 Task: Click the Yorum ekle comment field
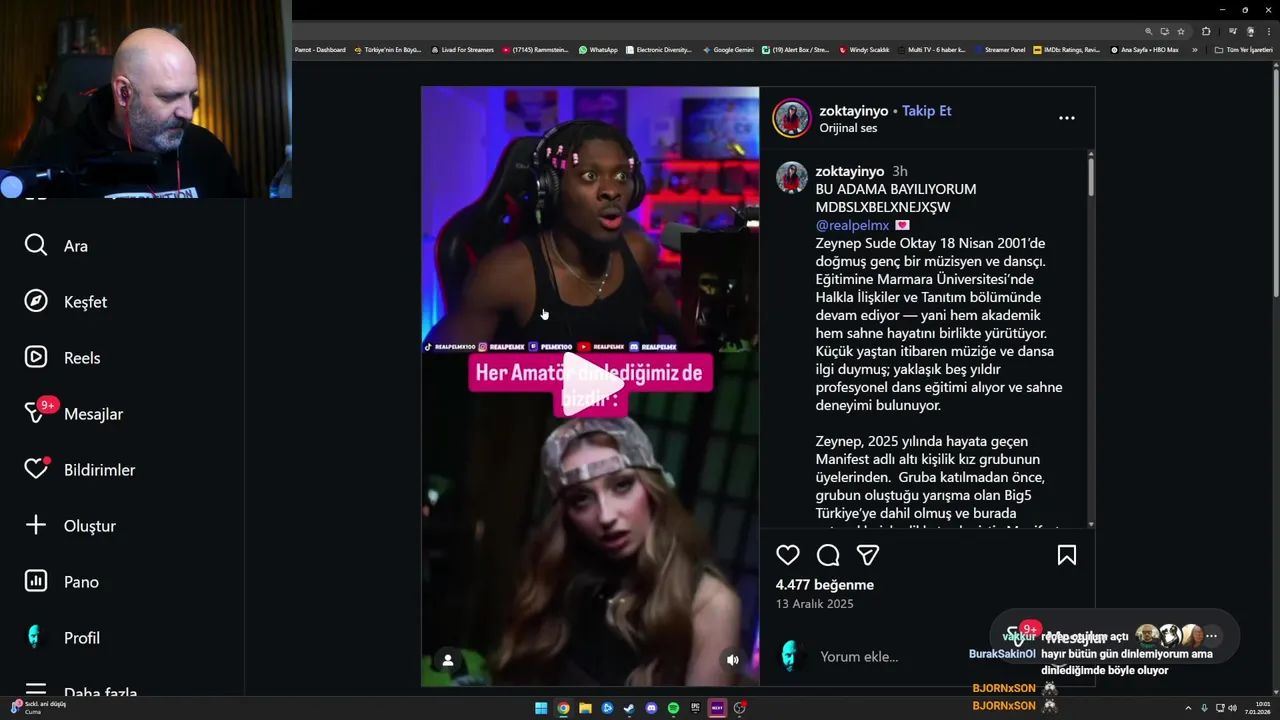(859, 657)
